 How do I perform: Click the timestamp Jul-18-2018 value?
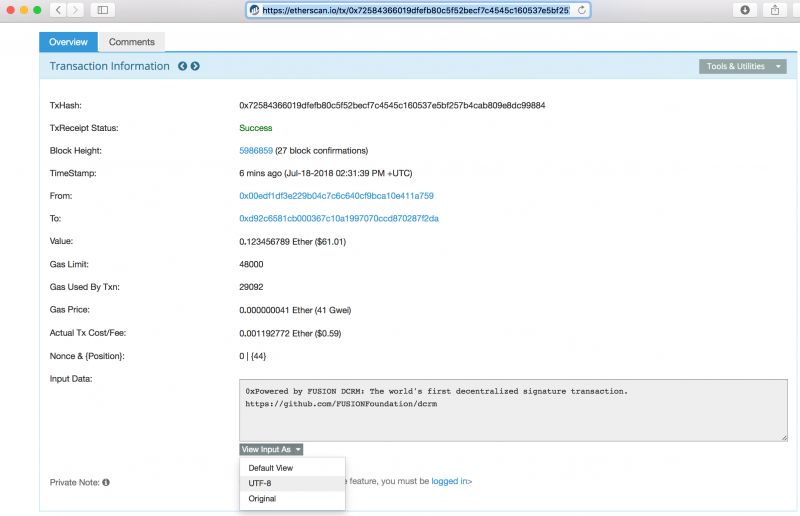(x=326, y=173)
